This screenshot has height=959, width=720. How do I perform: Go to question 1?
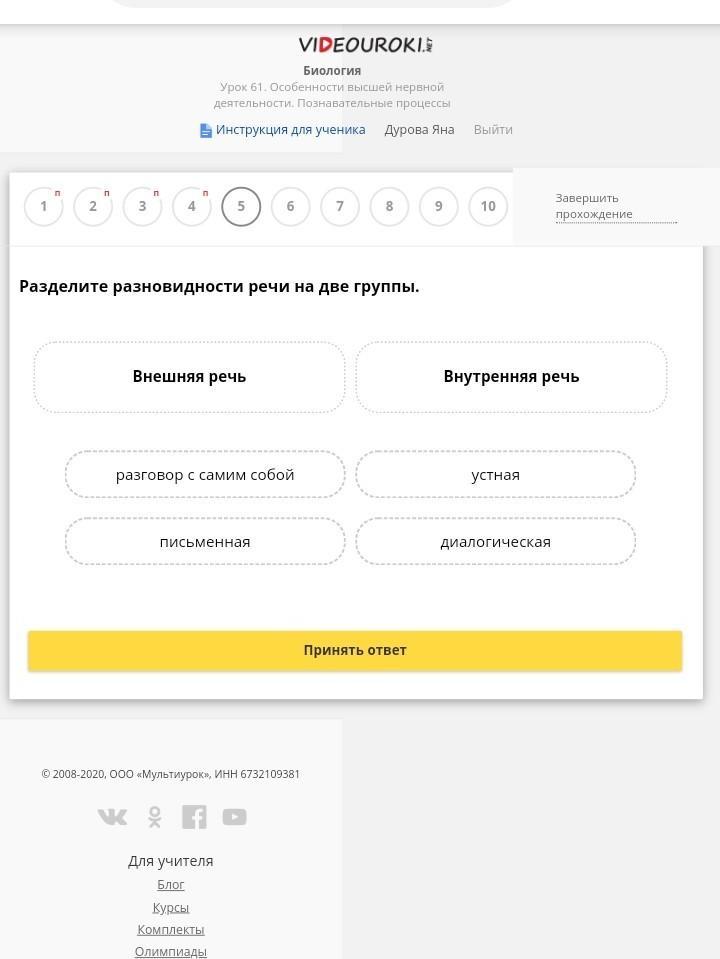[x=43, y=207]
